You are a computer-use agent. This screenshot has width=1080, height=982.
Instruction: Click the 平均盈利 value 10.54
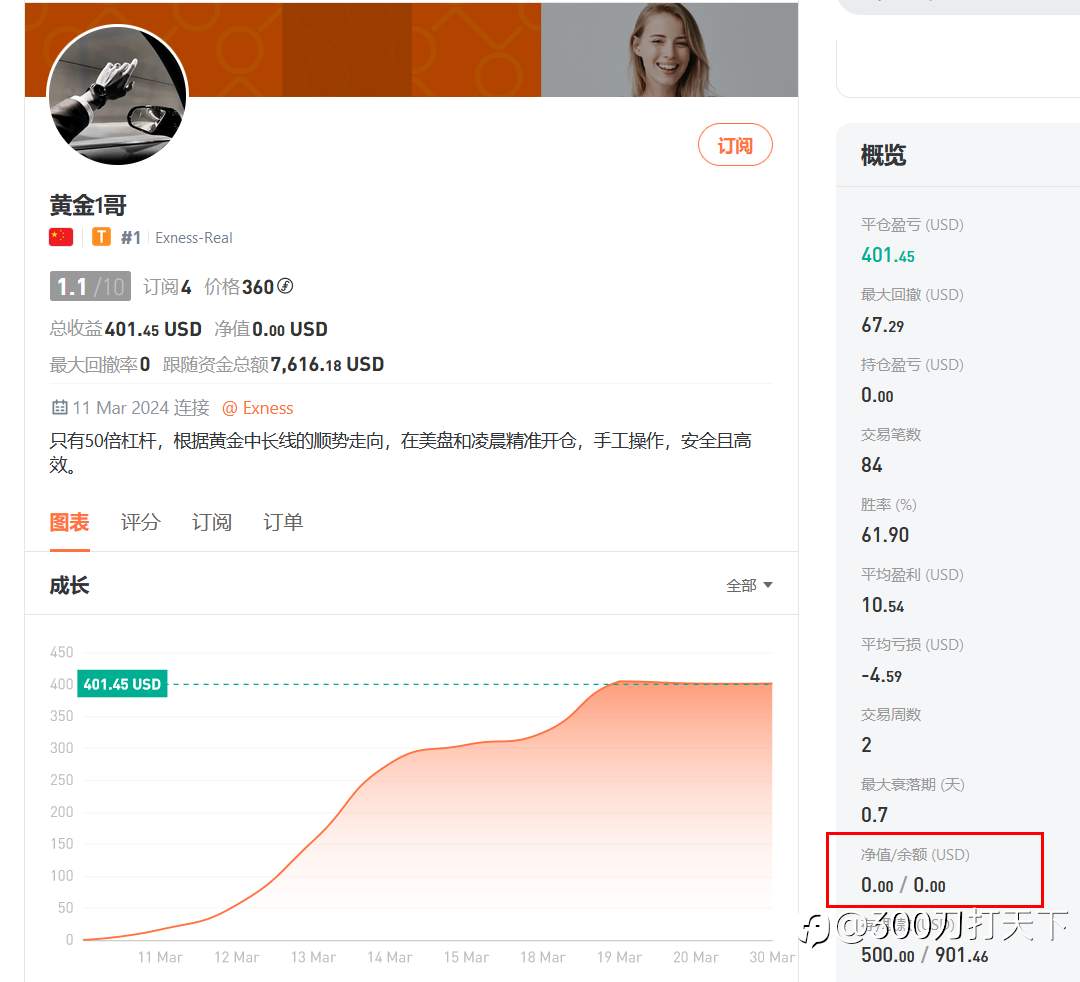pos(882,605)
